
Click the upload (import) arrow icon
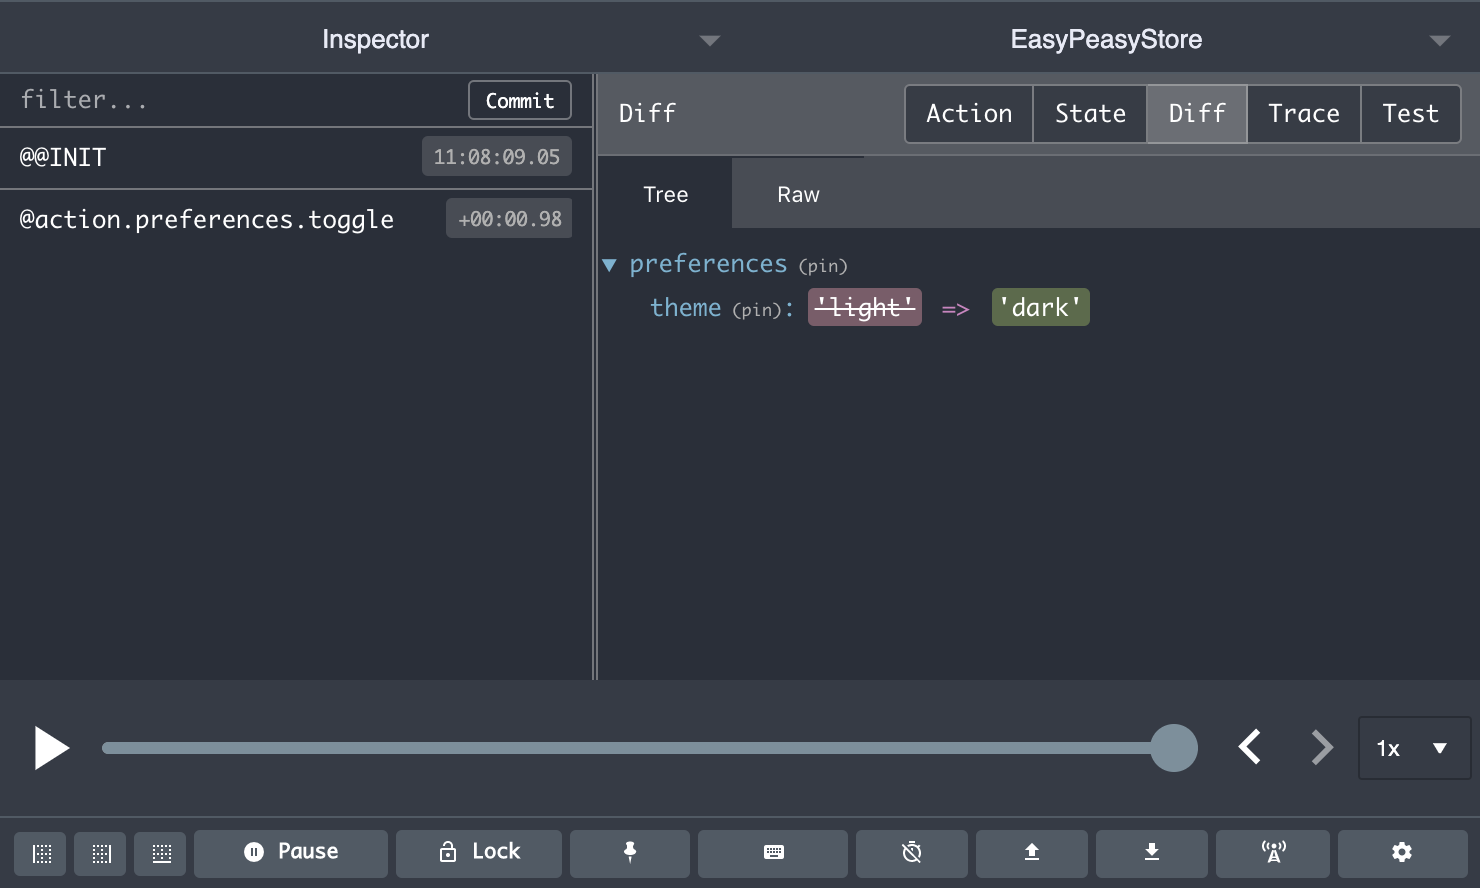click(1031, 852)
